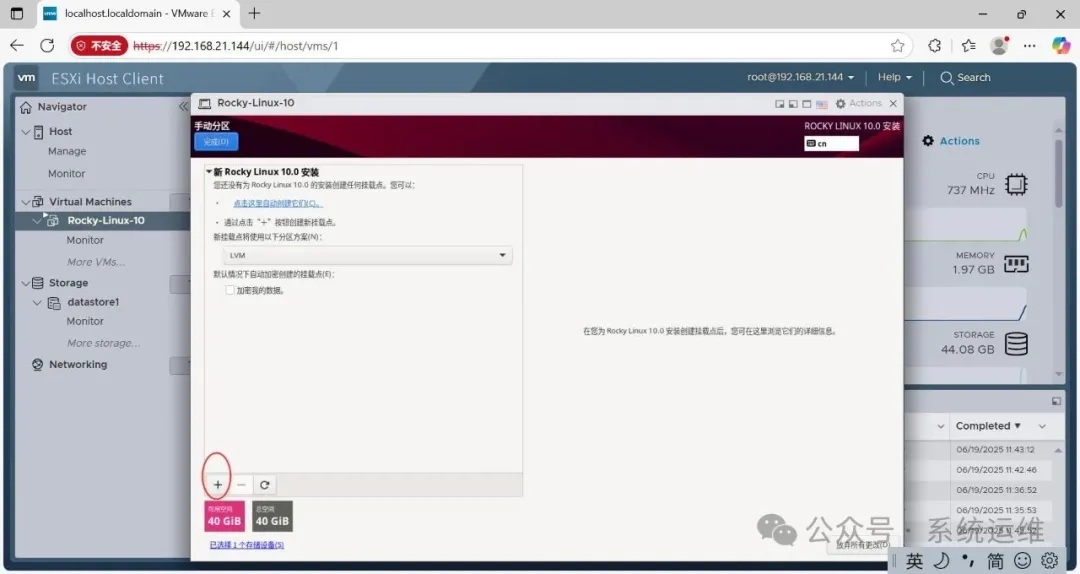The image size is (1080, 574).
Task: Open the blue Actions menu on VM page
Action: click(x=951, y=141)
